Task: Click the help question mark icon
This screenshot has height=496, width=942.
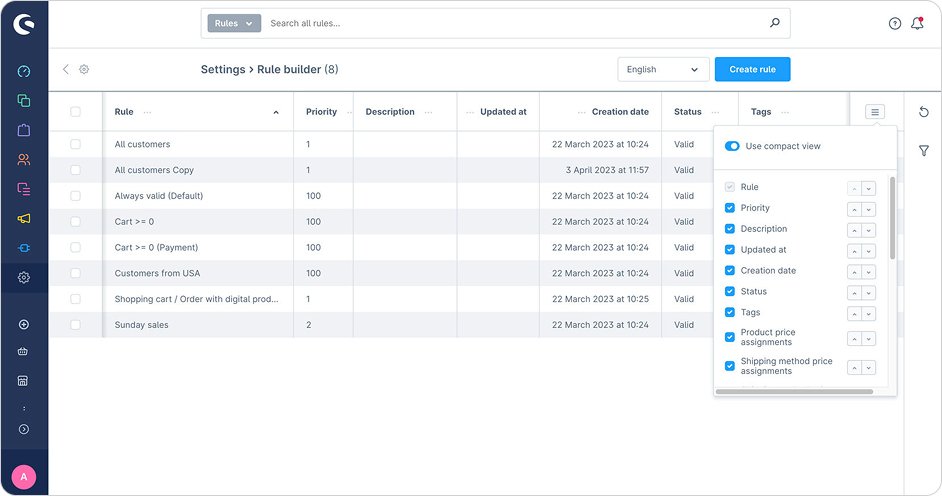Action: [895, 24]
